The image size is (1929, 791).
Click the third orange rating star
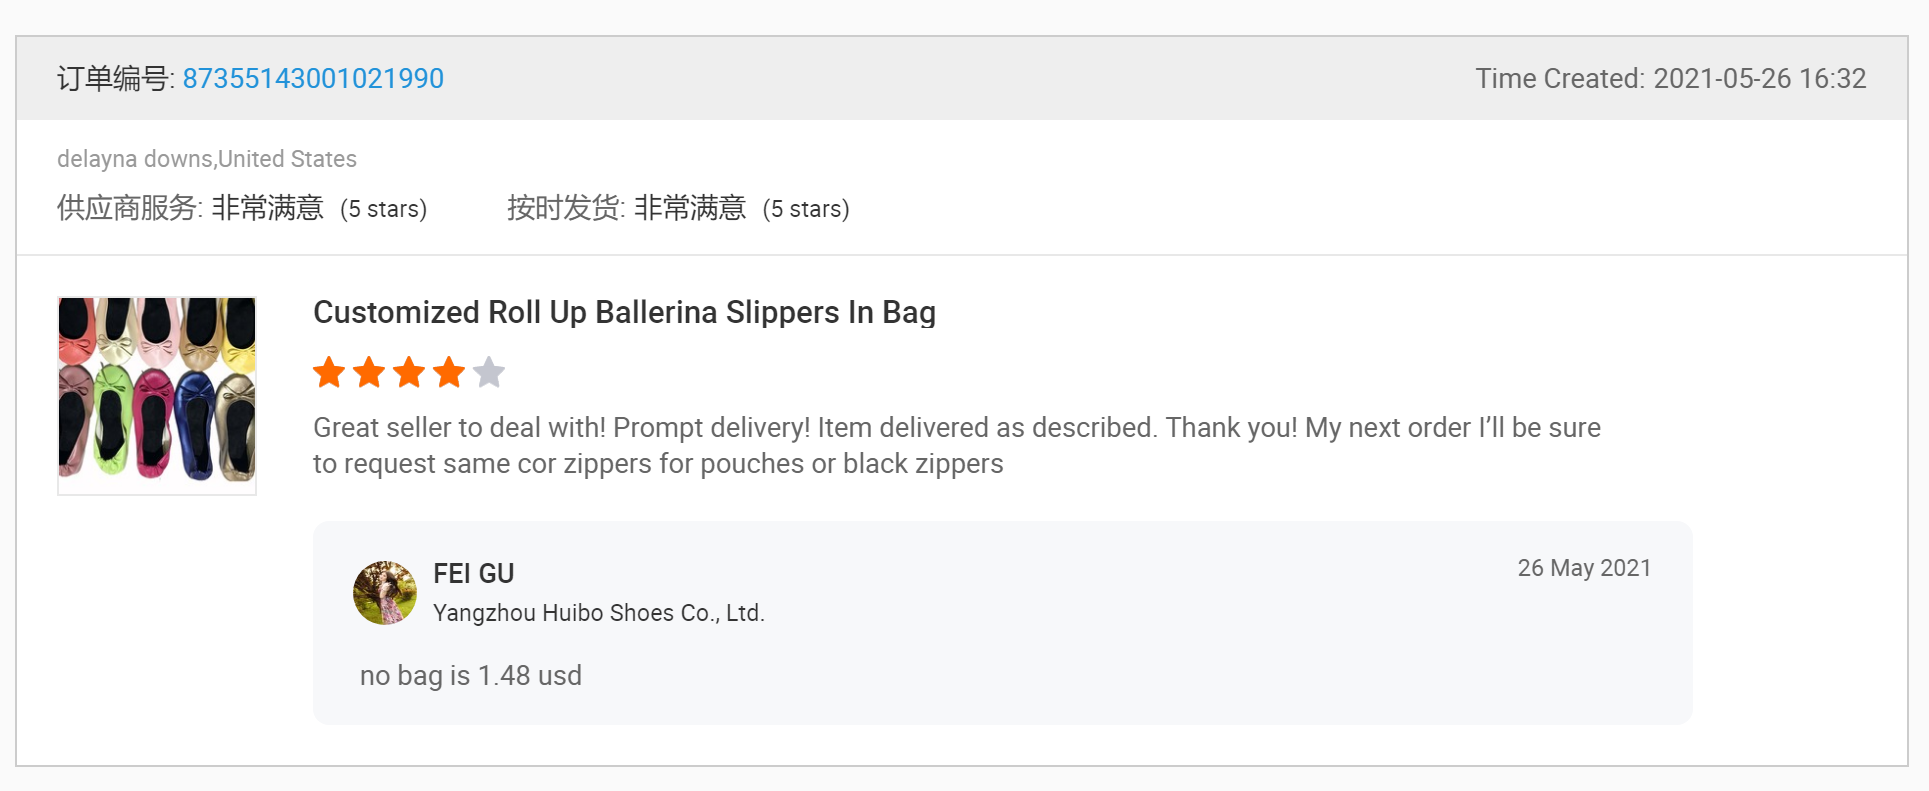tap(409, 373)
